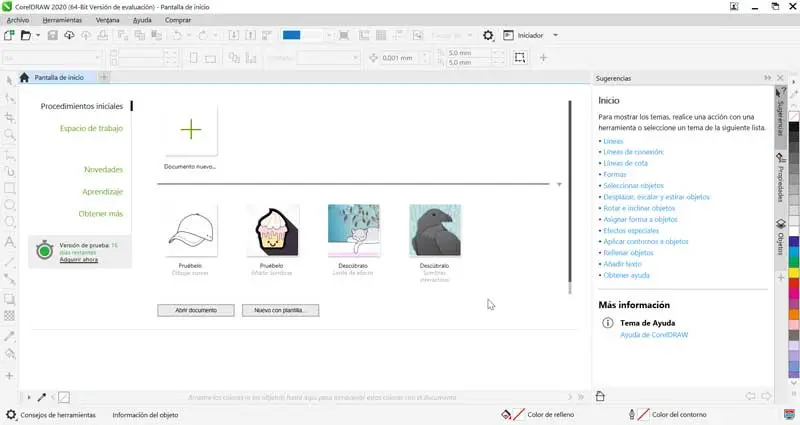Open the Iniciador dropdown arrow
The width and height of the screenshot is (800, 425).
pos(556,35)
